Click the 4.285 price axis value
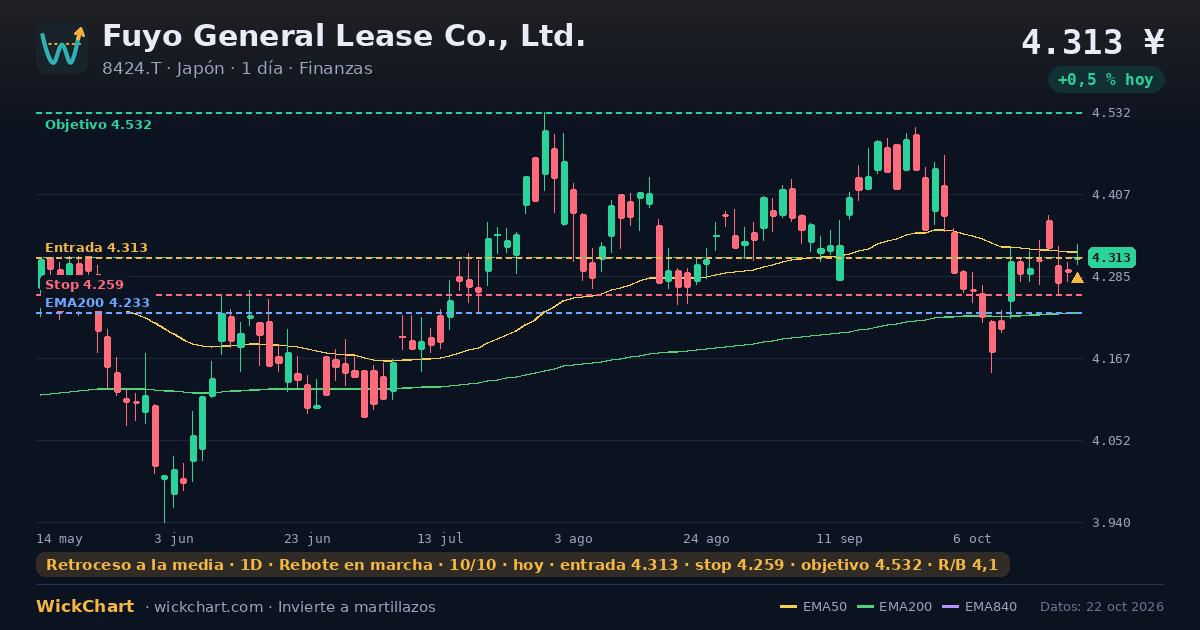 coord(1112,277)
